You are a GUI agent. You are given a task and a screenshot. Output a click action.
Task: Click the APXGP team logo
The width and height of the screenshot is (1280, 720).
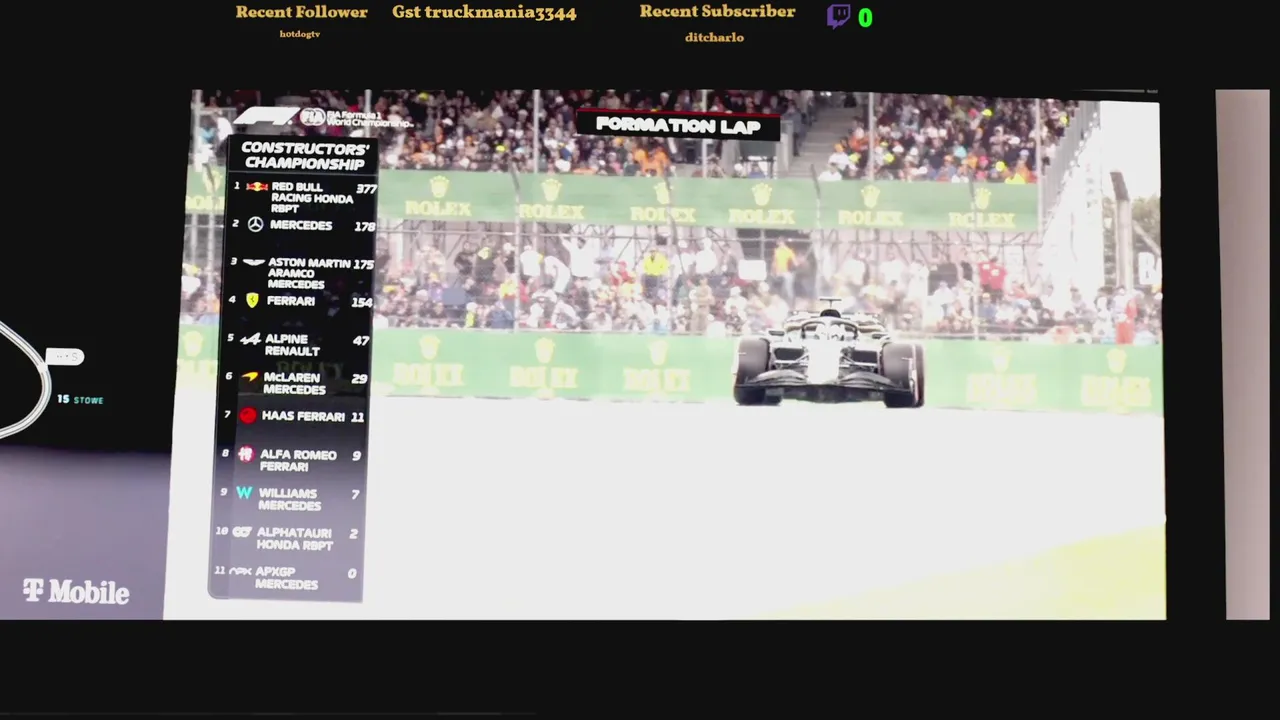point(240,572)
